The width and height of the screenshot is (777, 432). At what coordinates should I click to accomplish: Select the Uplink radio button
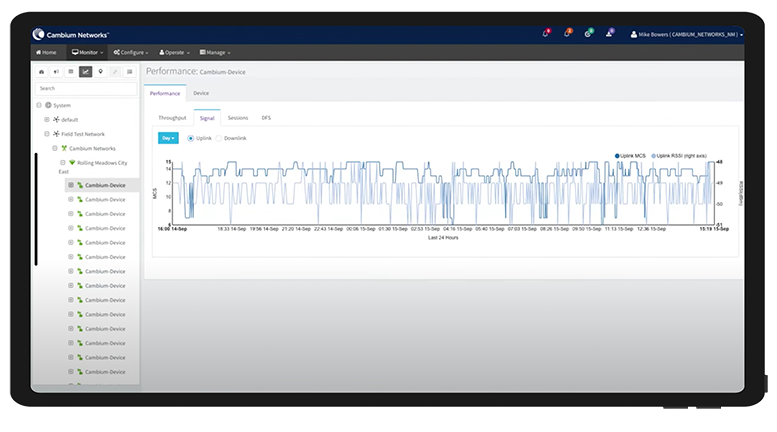pos(191,138)
